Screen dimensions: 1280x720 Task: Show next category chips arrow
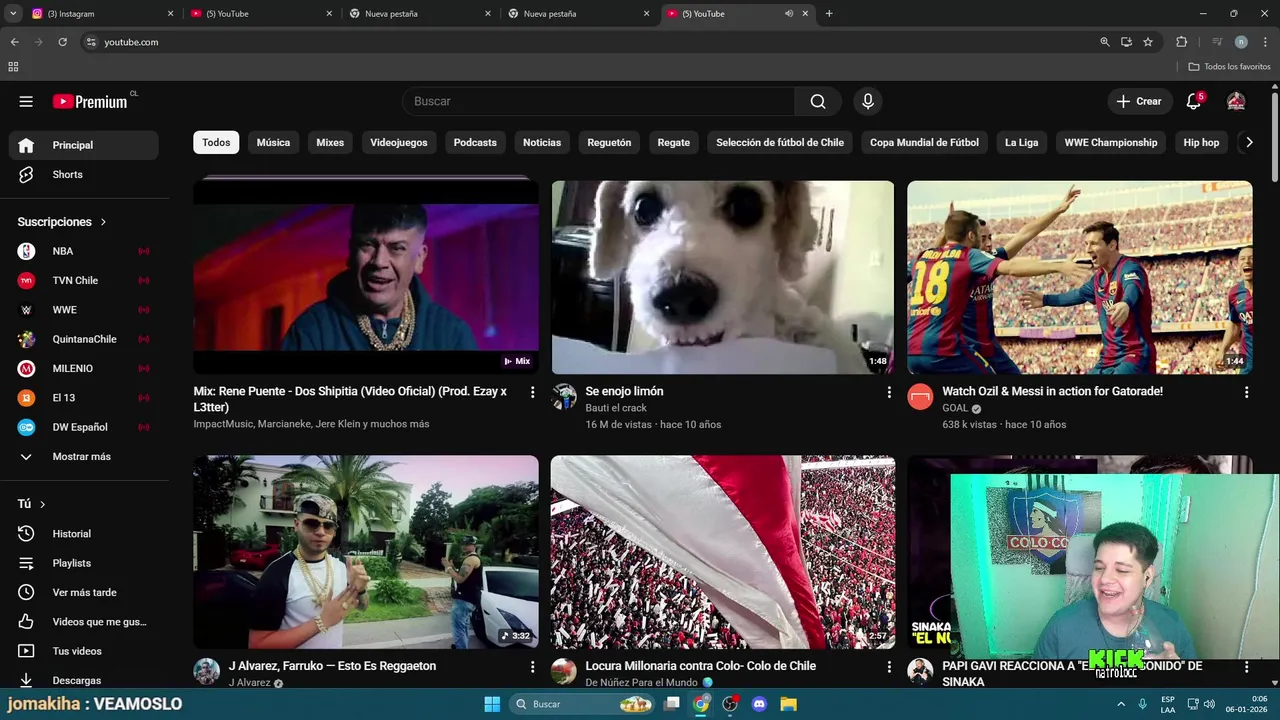tap(1248, 142)
